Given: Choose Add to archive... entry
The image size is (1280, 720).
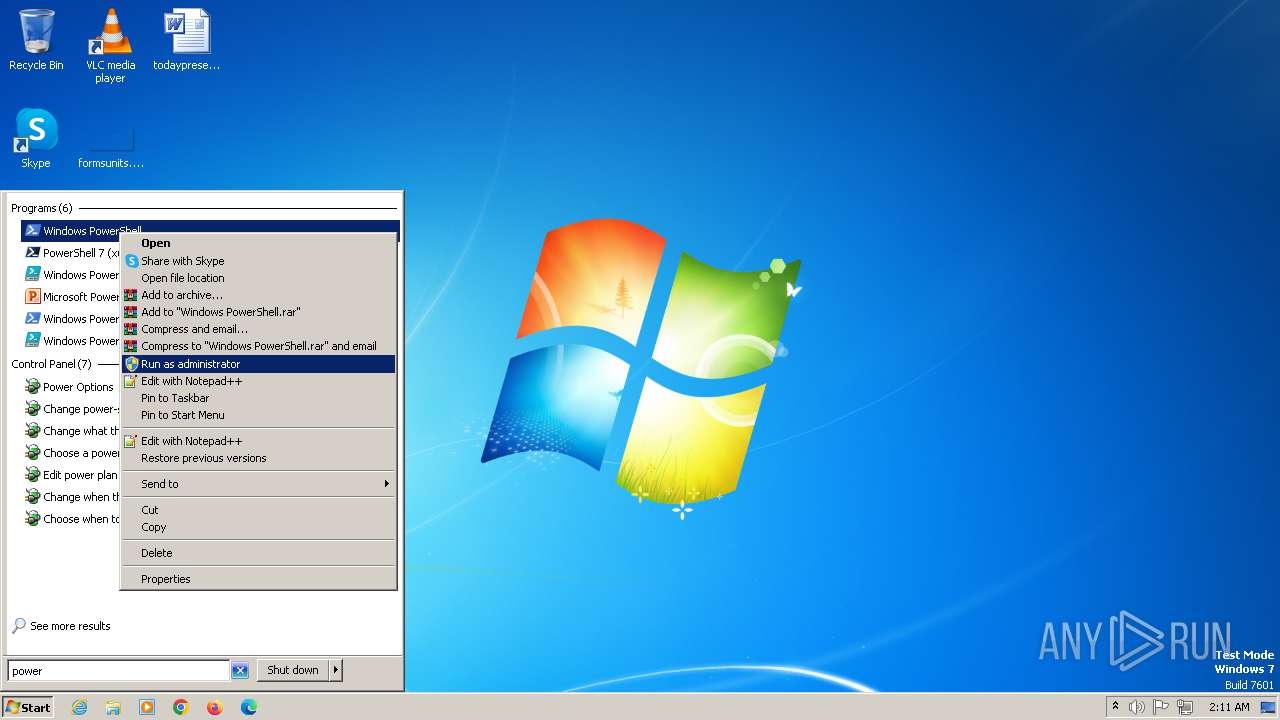Looking at the screenshot, I should tap(258, 295).
